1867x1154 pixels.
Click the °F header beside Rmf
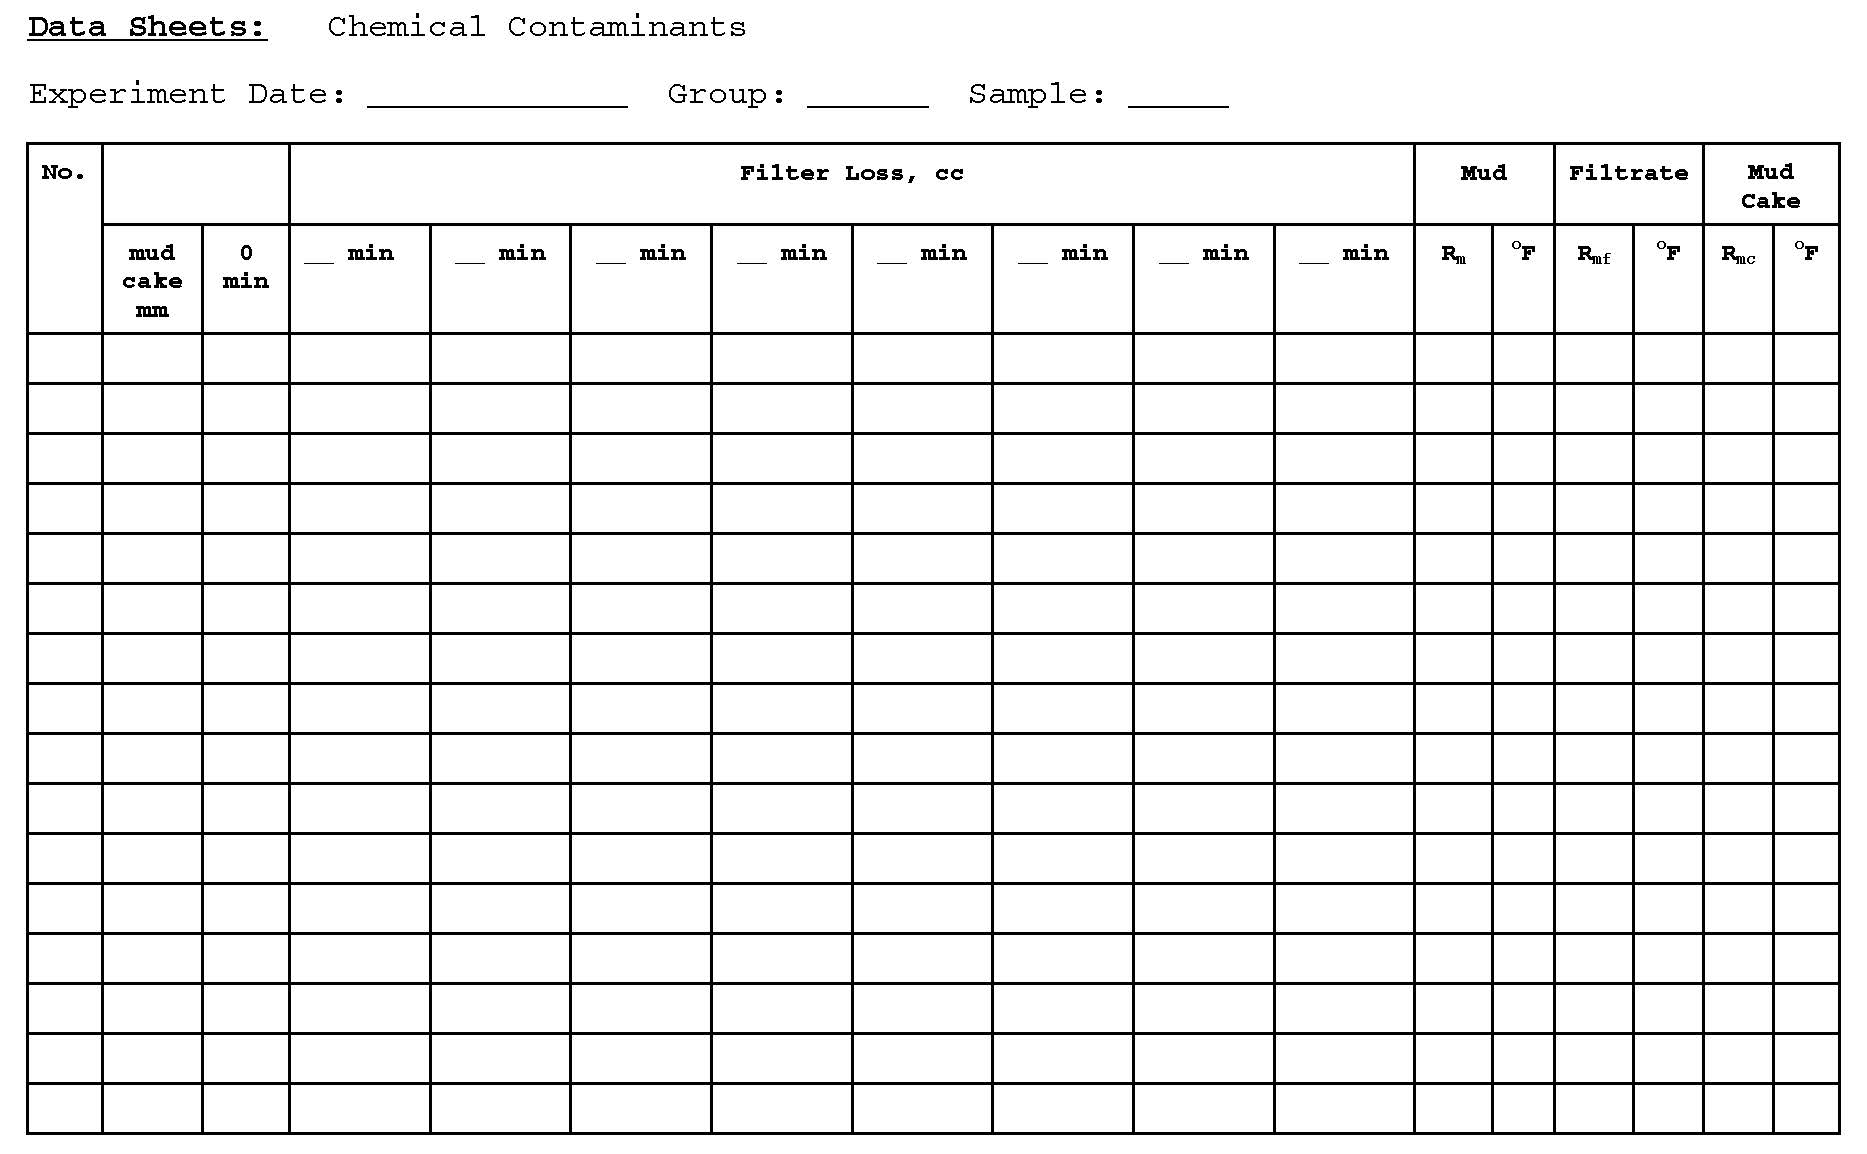click(x=1668, y=252)
